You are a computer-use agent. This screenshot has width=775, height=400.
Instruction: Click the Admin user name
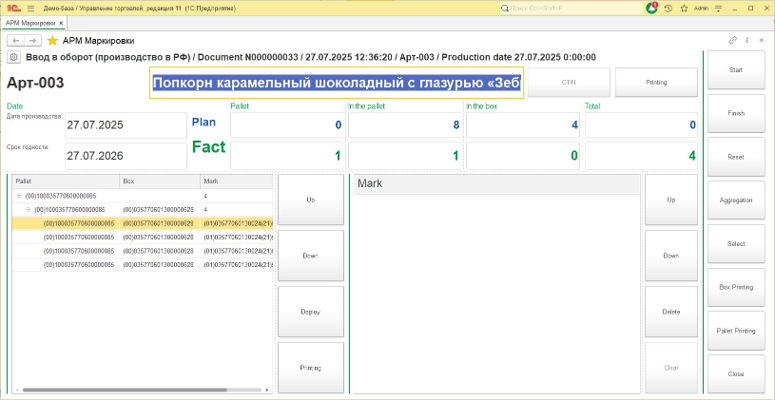(x=701, y=8)
